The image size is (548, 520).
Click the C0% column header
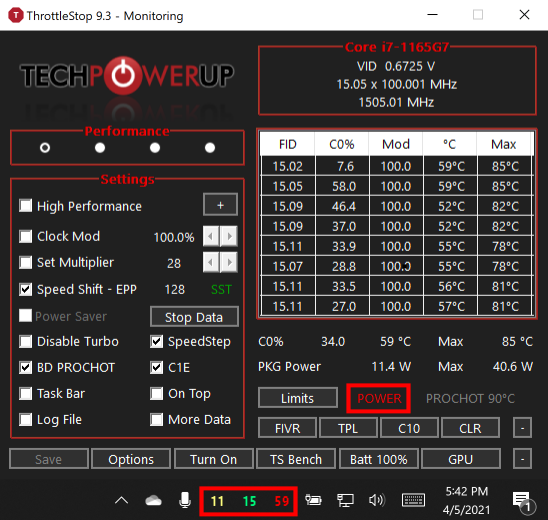341,144
